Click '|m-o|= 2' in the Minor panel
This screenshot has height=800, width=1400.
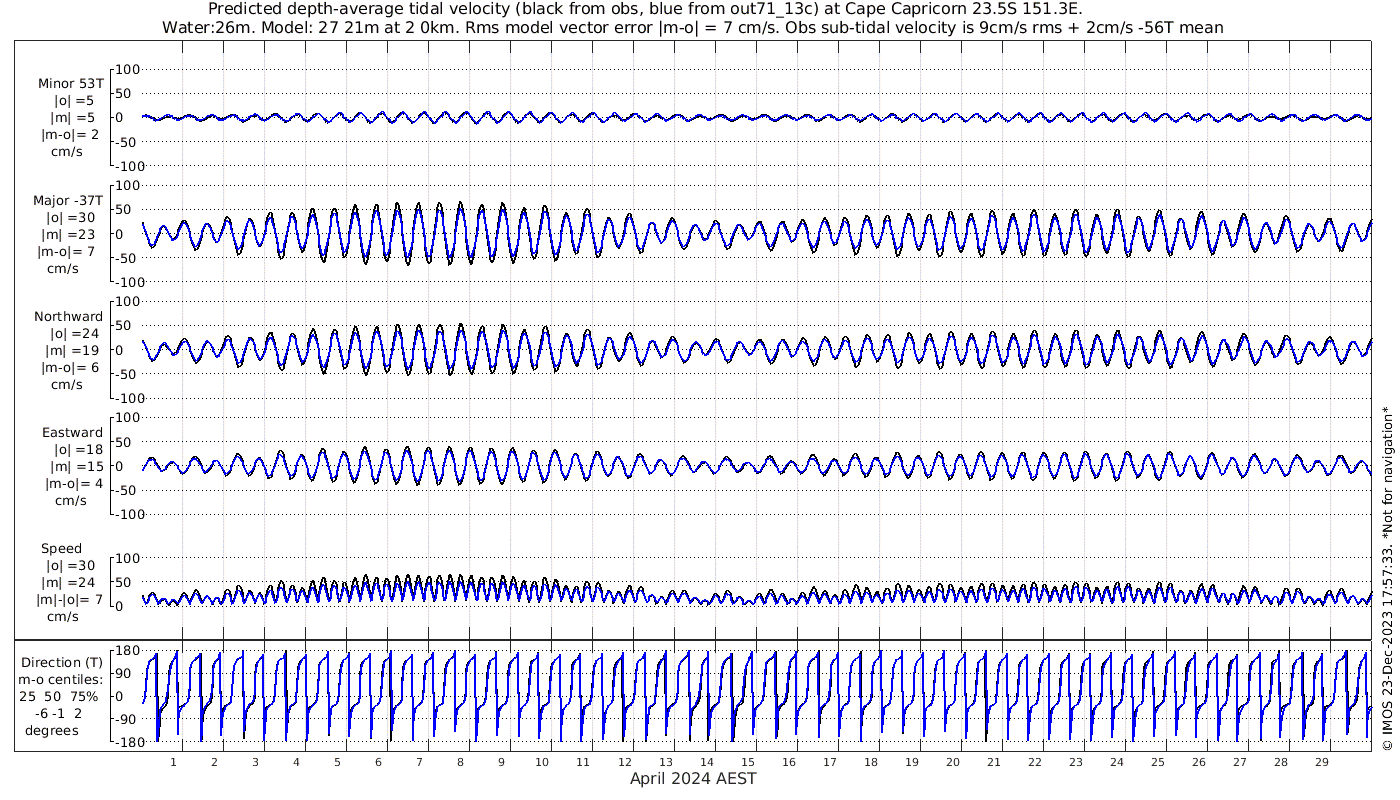coord(70,135)
